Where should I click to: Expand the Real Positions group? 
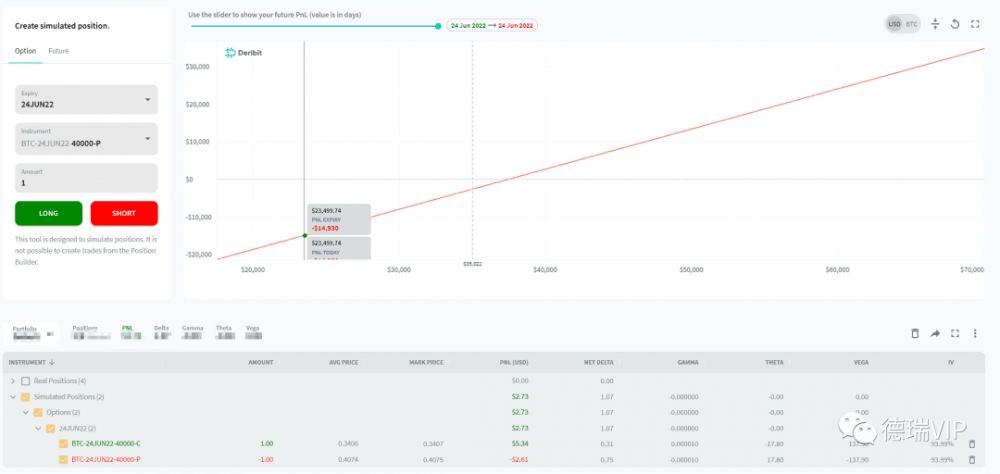(x=13, y=381)
